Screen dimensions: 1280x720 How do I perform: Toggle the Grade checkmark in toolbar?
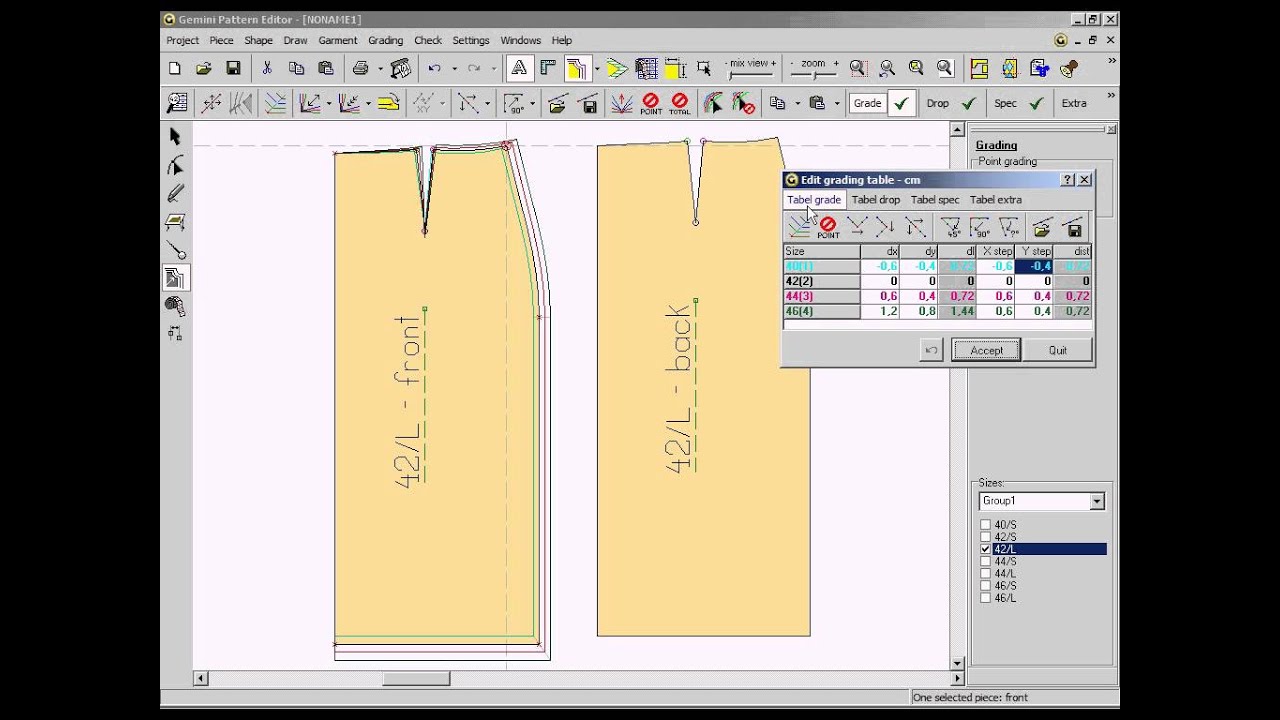pos(901,103)
